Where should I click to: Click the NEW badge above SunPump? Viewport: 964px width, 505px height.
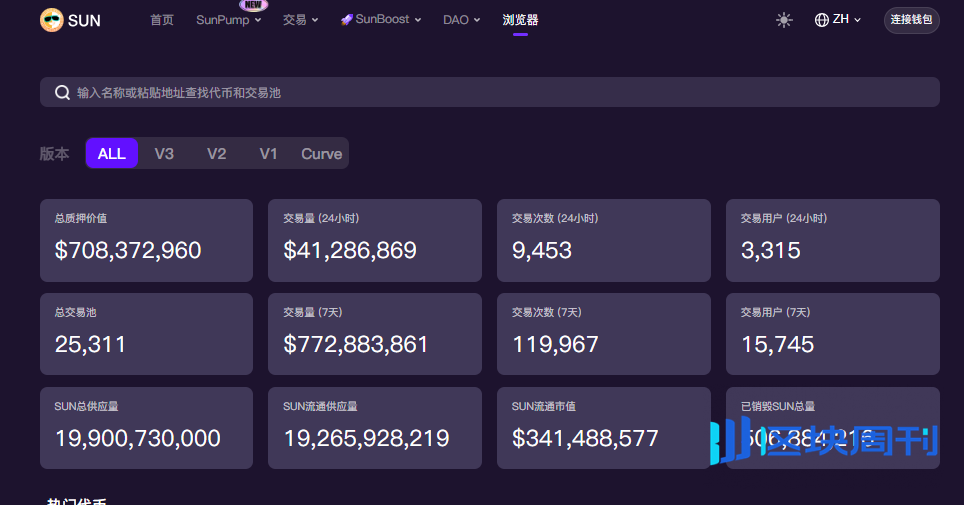coord(253,5)
